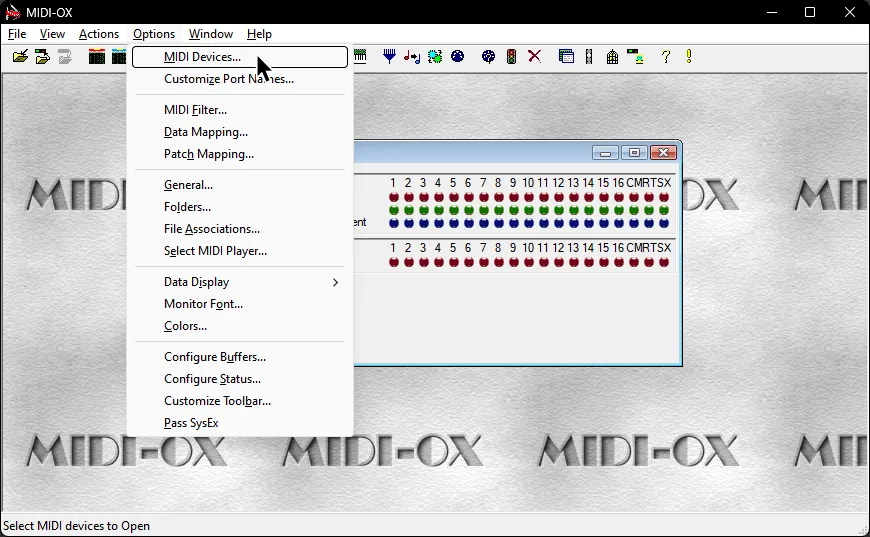Toggle Pass SysEx option
The height and width of the screenshot is (537, 870).
pyautogui.click(x=240, y=423)
